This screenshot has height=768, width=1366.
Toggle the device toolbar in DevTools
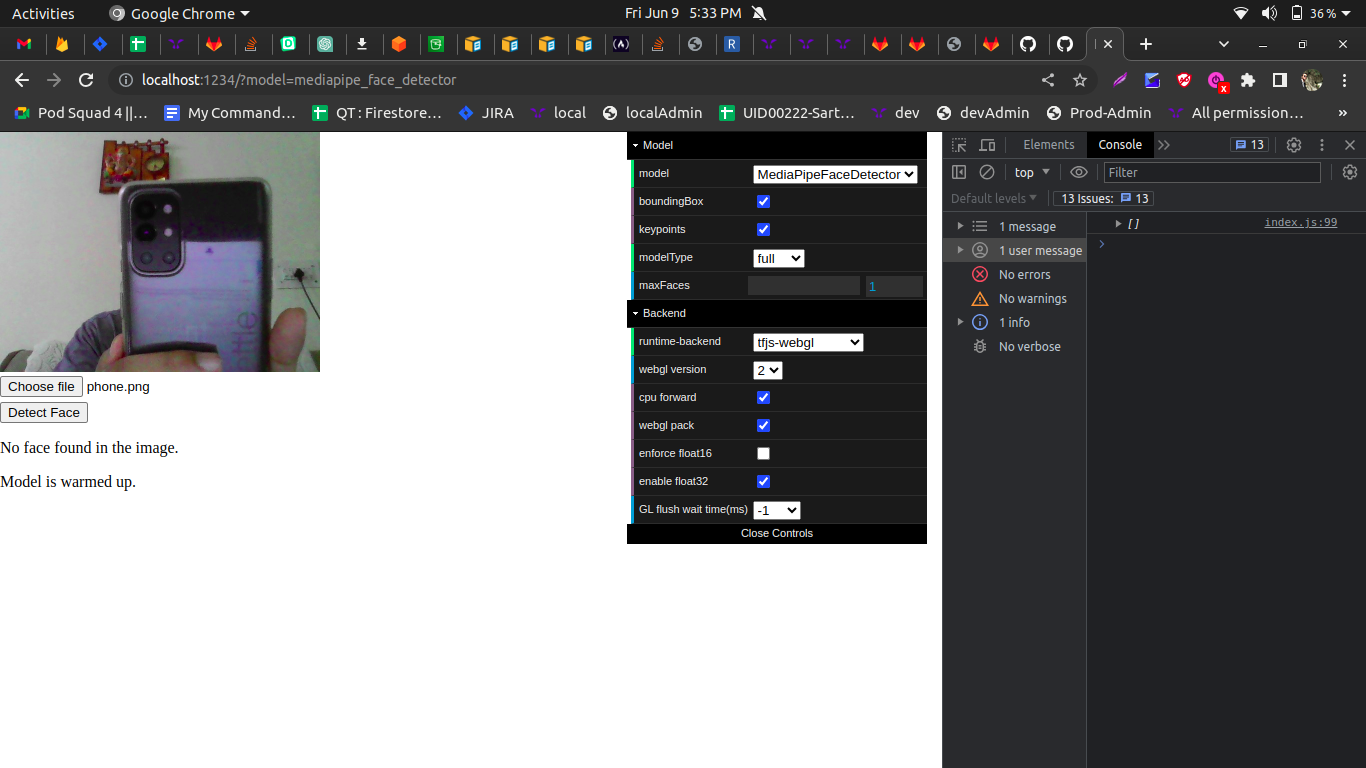[x=986, y=145]
